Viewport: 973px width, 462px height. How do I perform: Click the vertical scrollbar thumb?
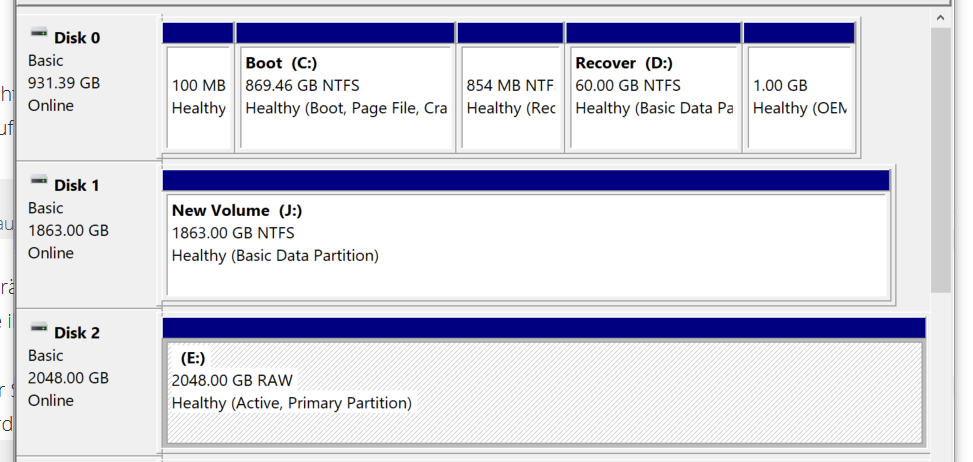941,160
